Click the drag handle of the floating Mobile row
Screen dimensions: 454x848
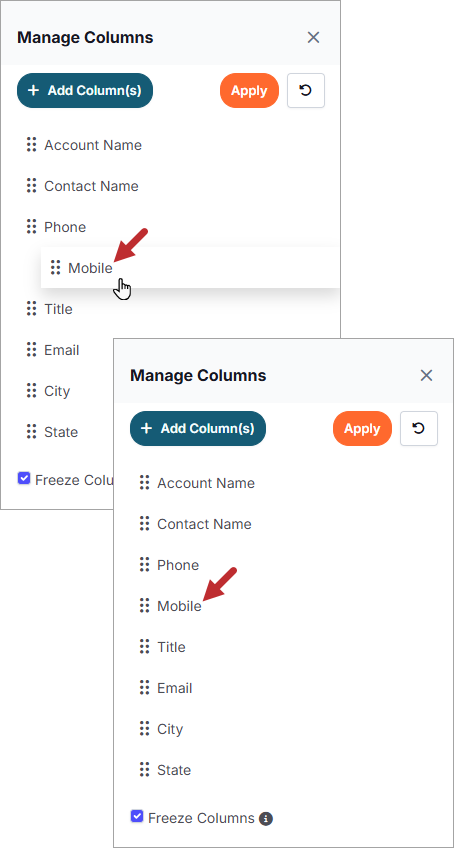(x=55, y=267)
